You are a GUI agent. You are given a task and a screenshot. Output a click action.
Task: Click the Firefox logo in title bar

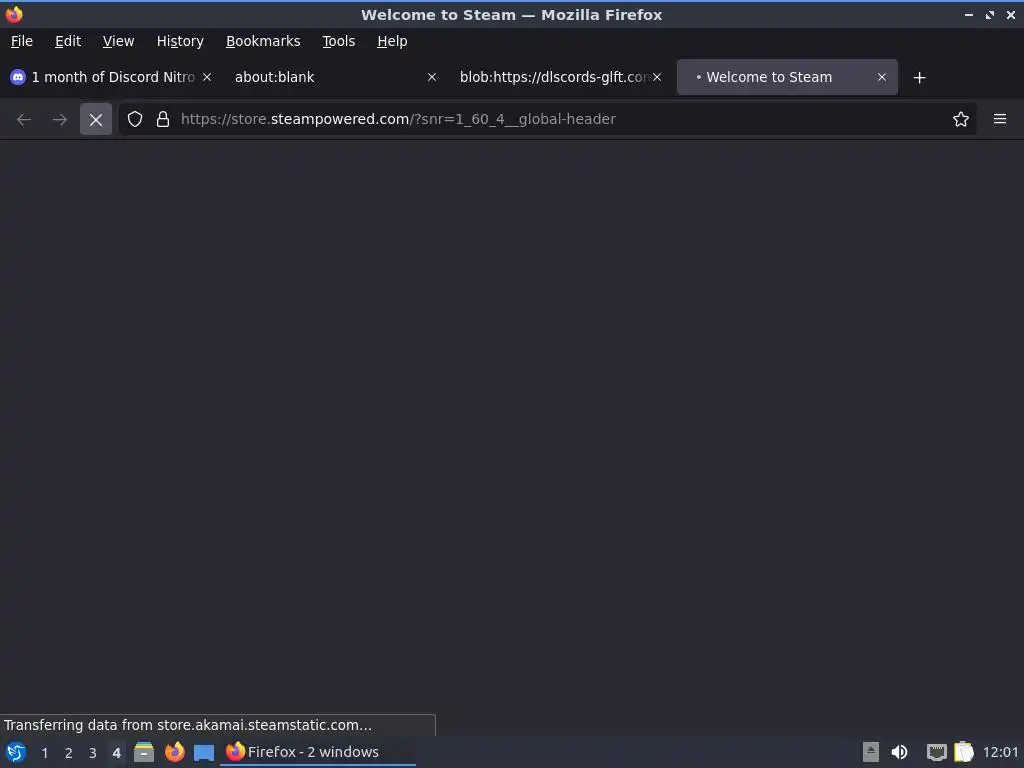14,14
